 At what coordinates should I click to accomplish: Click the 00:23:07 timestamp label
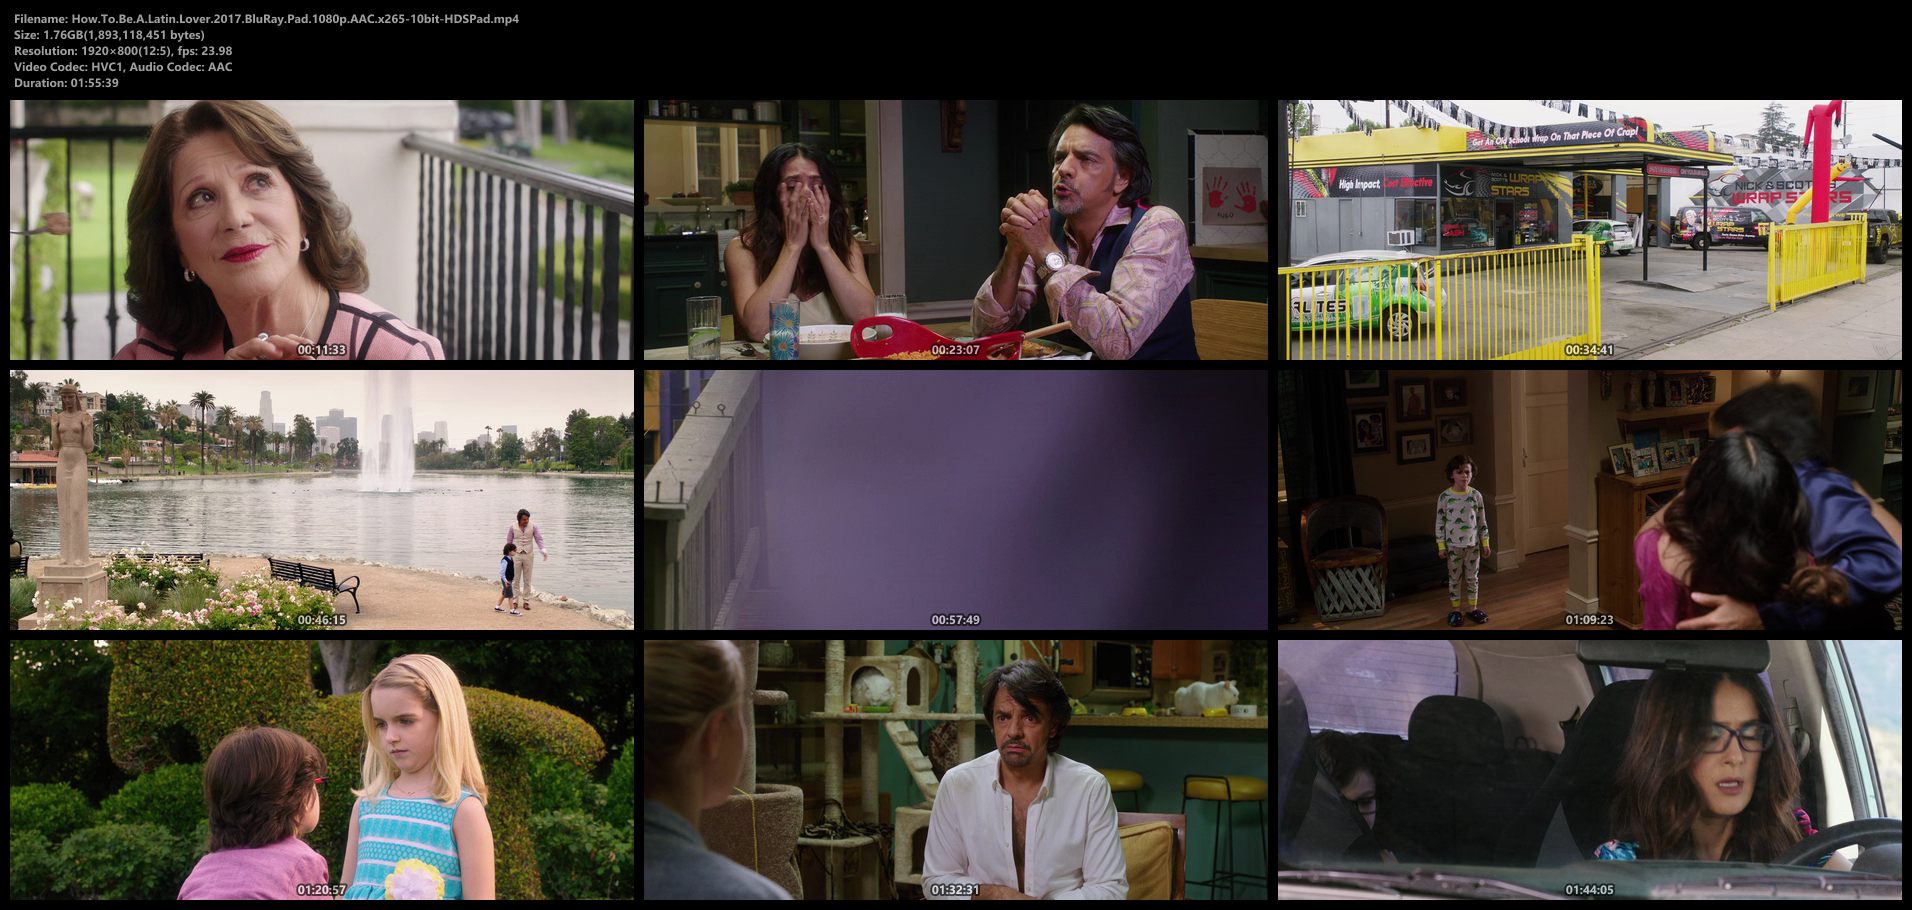(955, 350)
